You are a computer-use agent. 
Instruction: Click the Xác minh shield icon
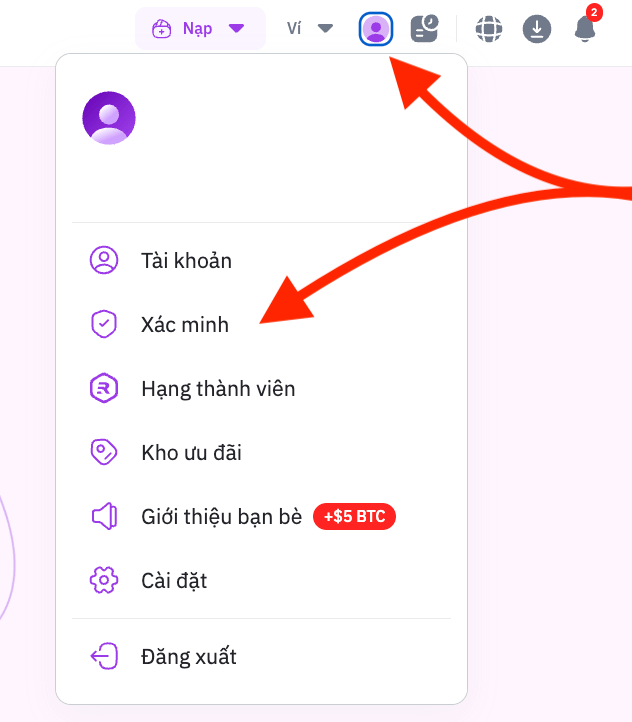pyautogui.click(x=104, y=324)
